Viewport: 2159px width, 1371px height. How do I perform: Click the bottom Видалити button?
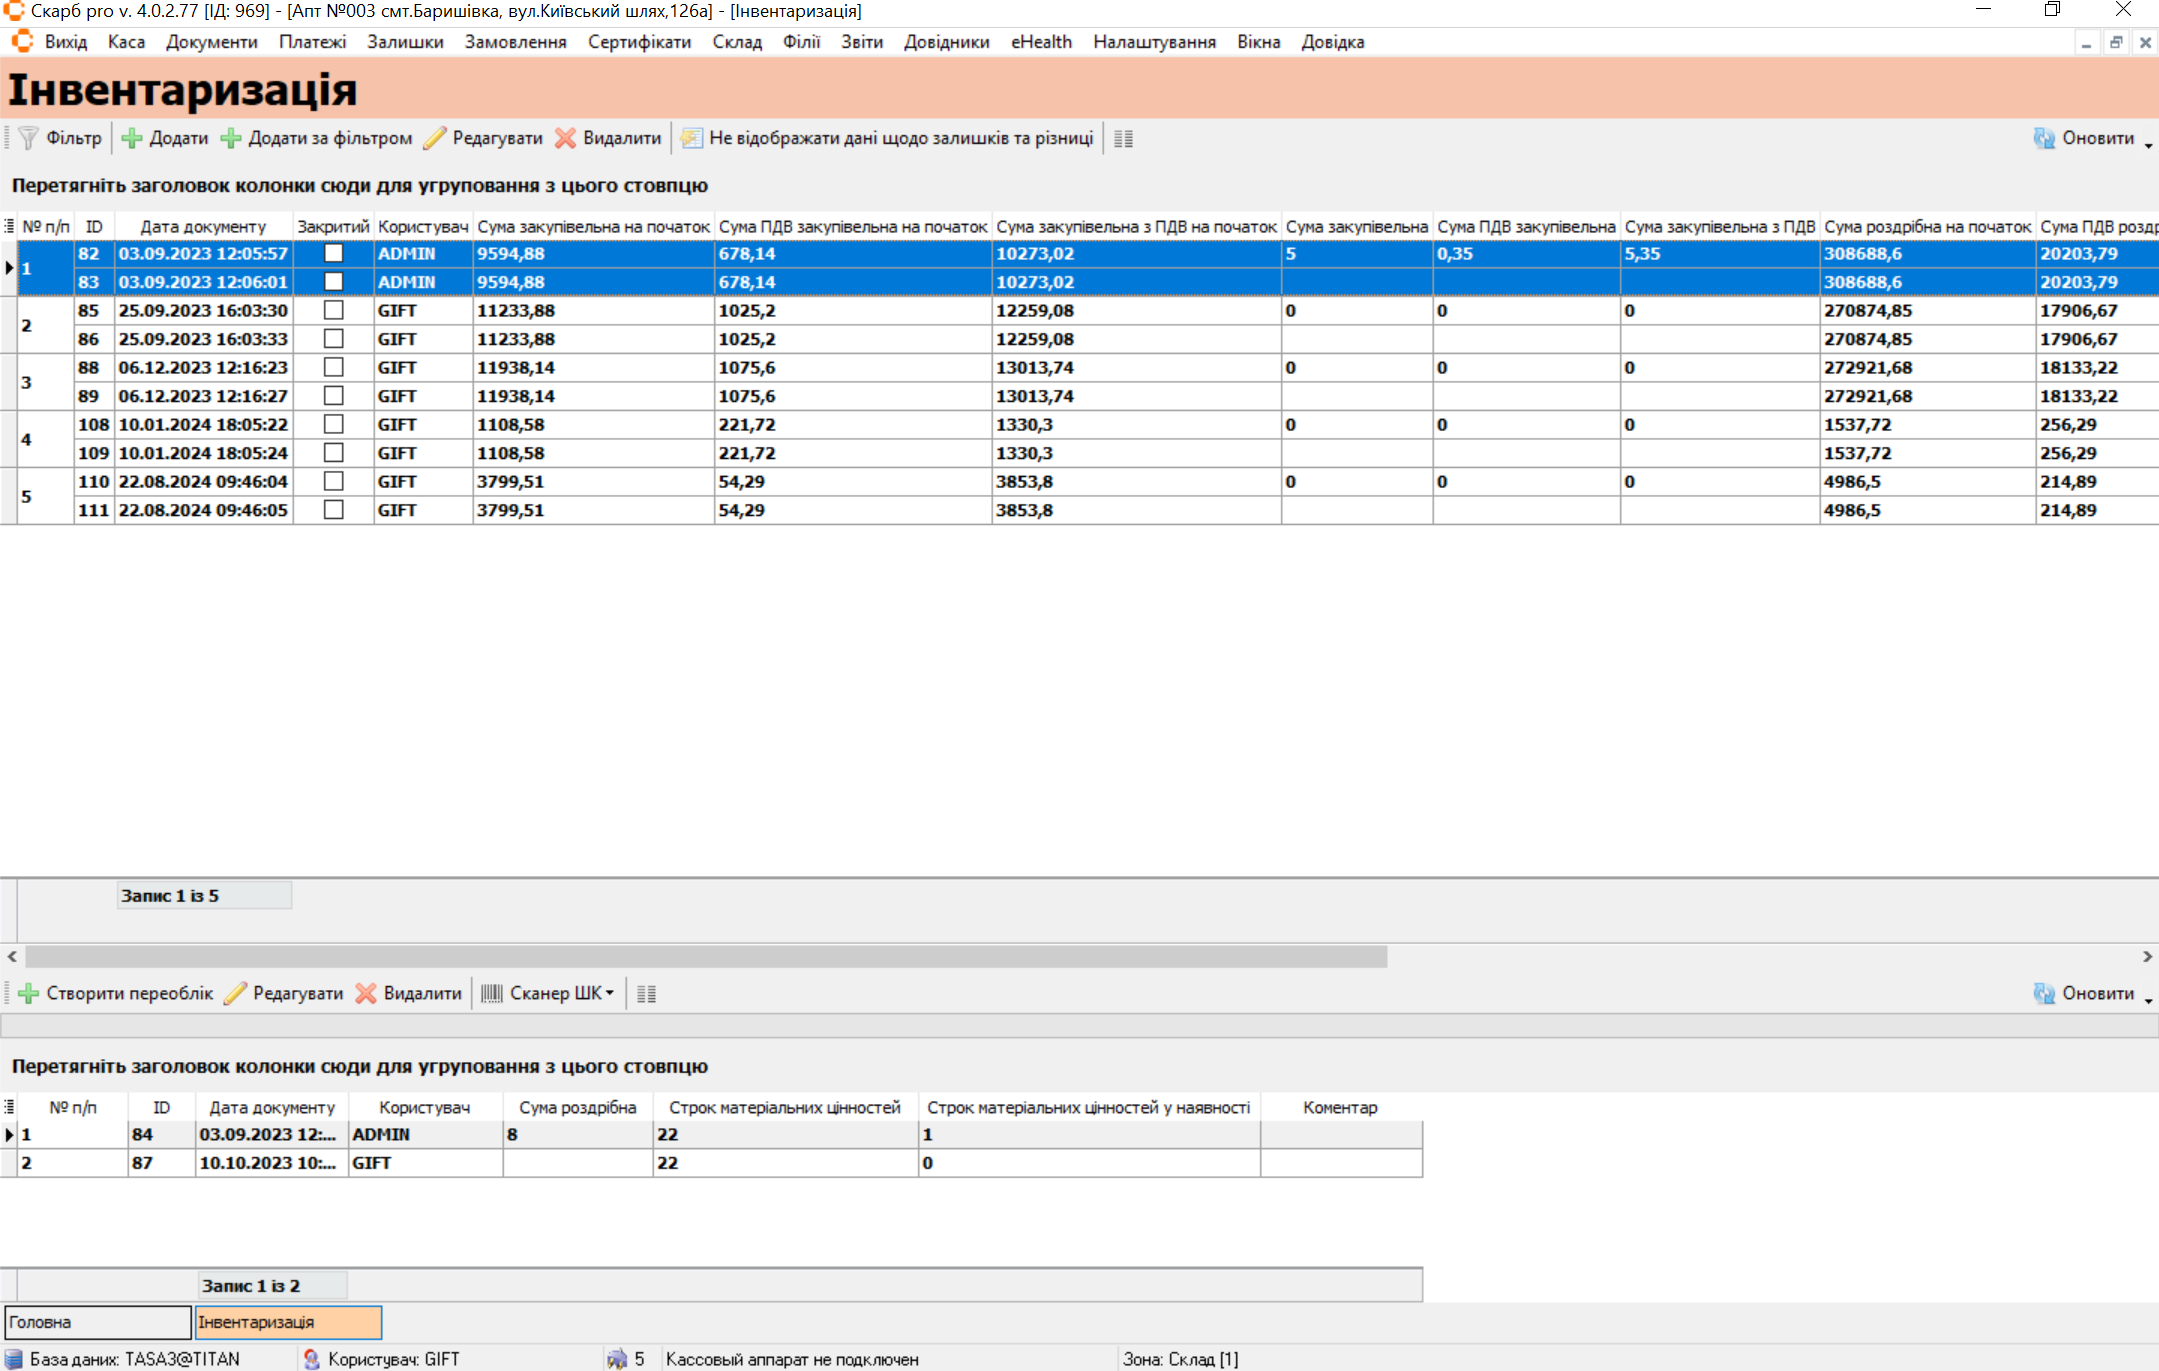click(x=410, y=993)
